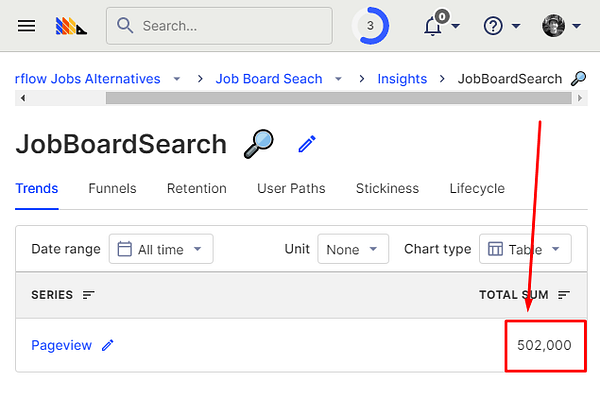Viewport: 600px width, 402px height.
Task: Select the Retention tab
Action: 196,188
